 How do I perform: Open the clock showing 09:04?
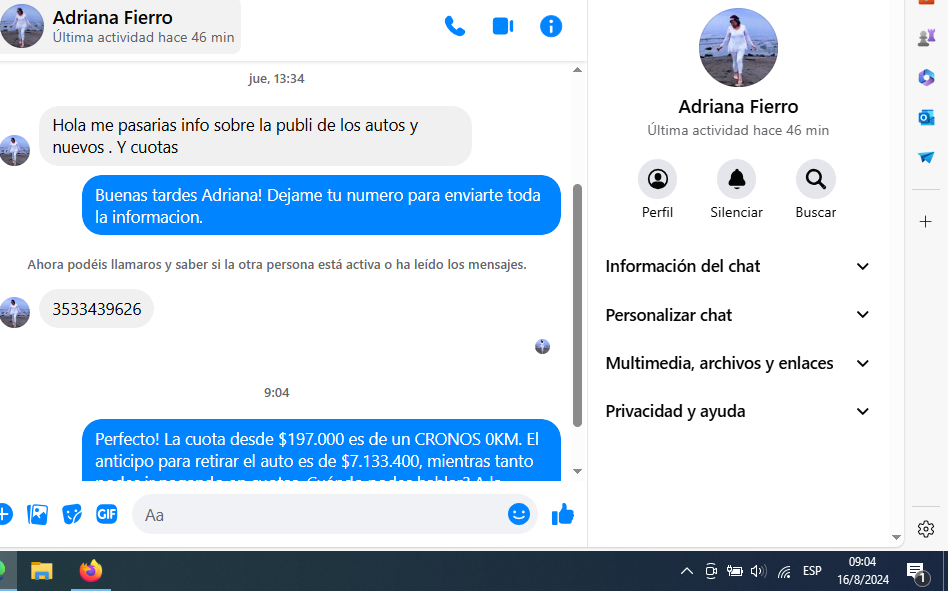point(863,571)
